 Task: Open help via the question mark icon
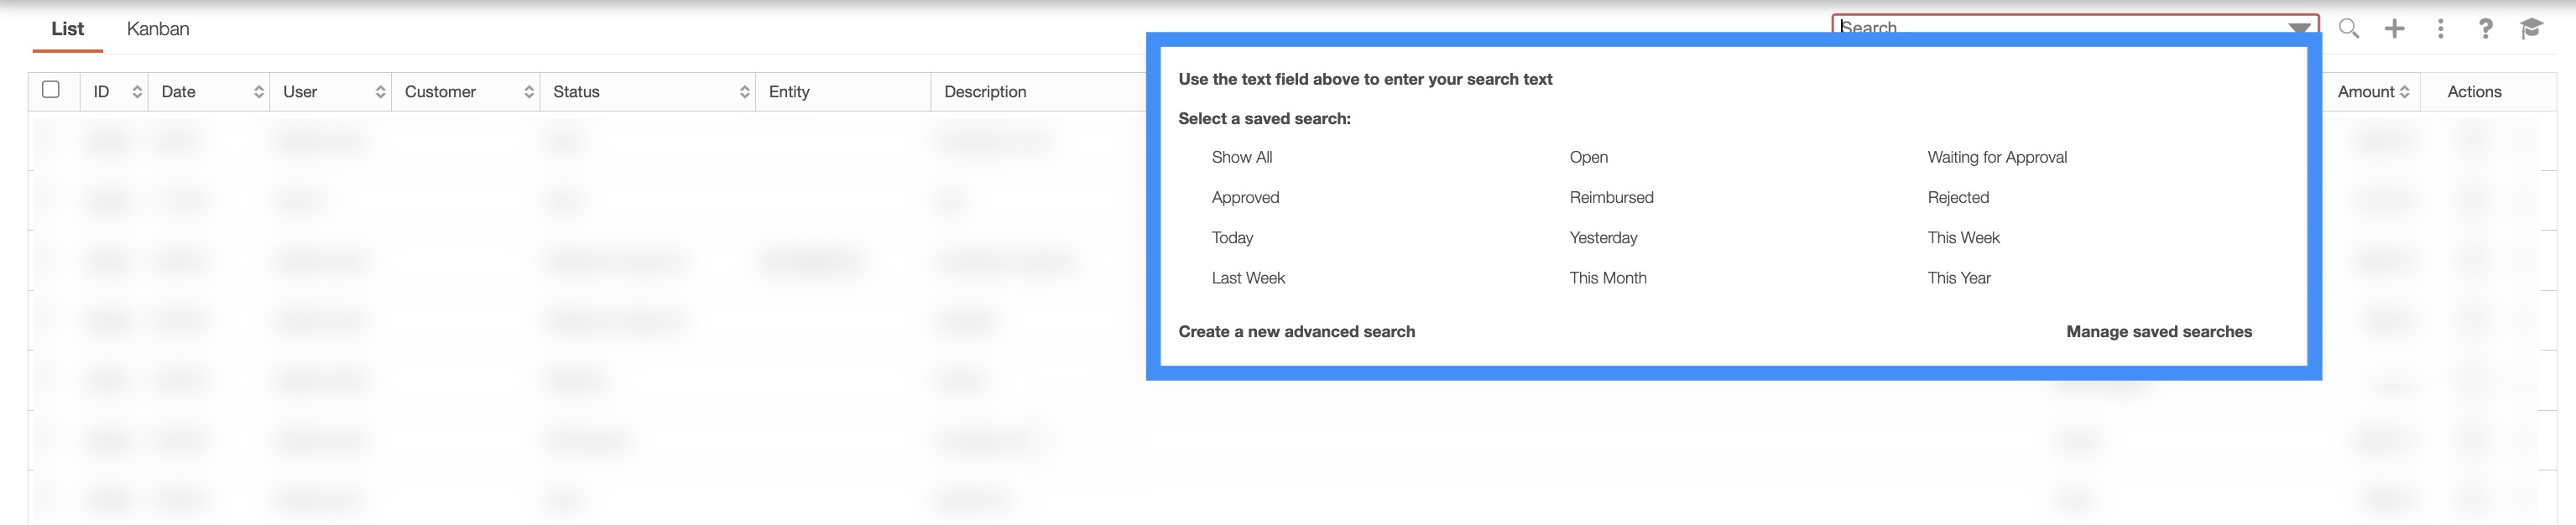point(2485,29)
